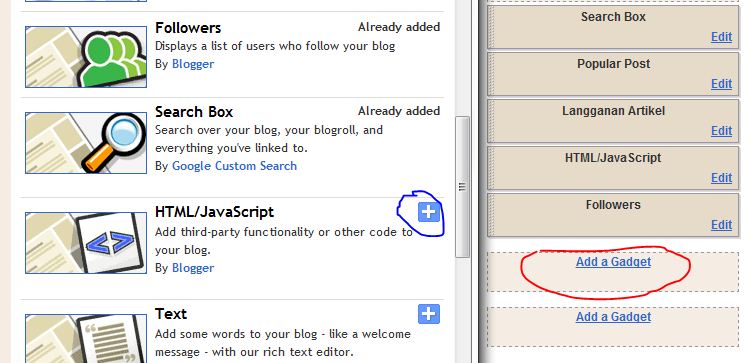The width and height of the screenshot is (751, 363).
Task: Edit the HTML/JavaScript widget in layout
Action: tap(721, 178)
